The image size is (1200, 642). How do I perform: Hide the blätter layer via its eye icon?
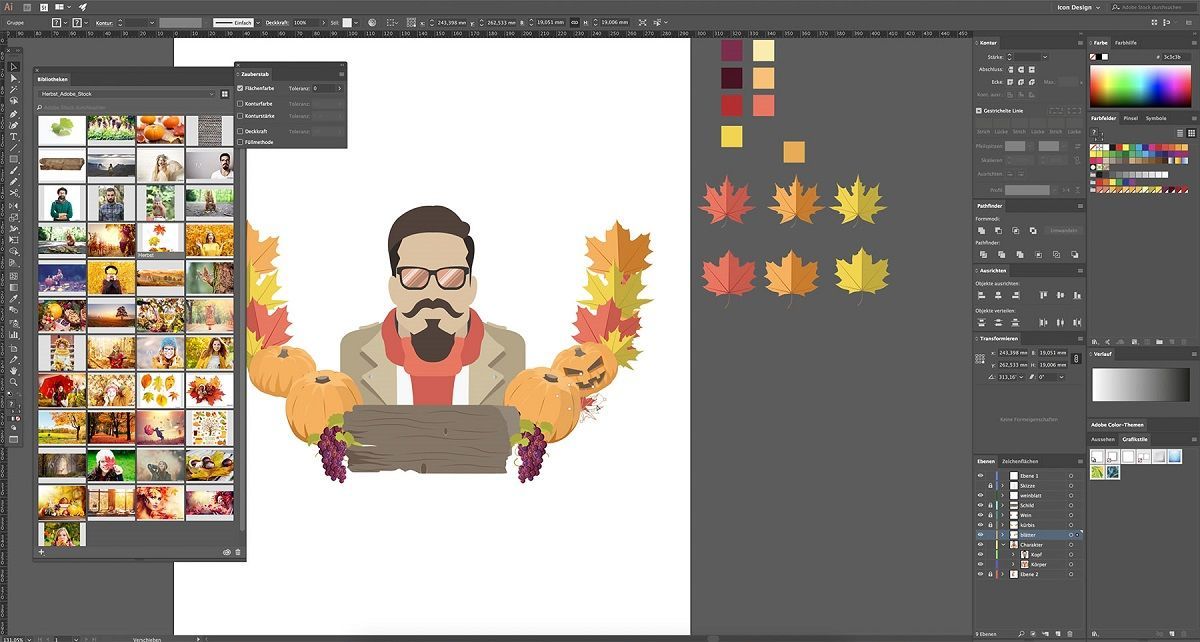980,535
